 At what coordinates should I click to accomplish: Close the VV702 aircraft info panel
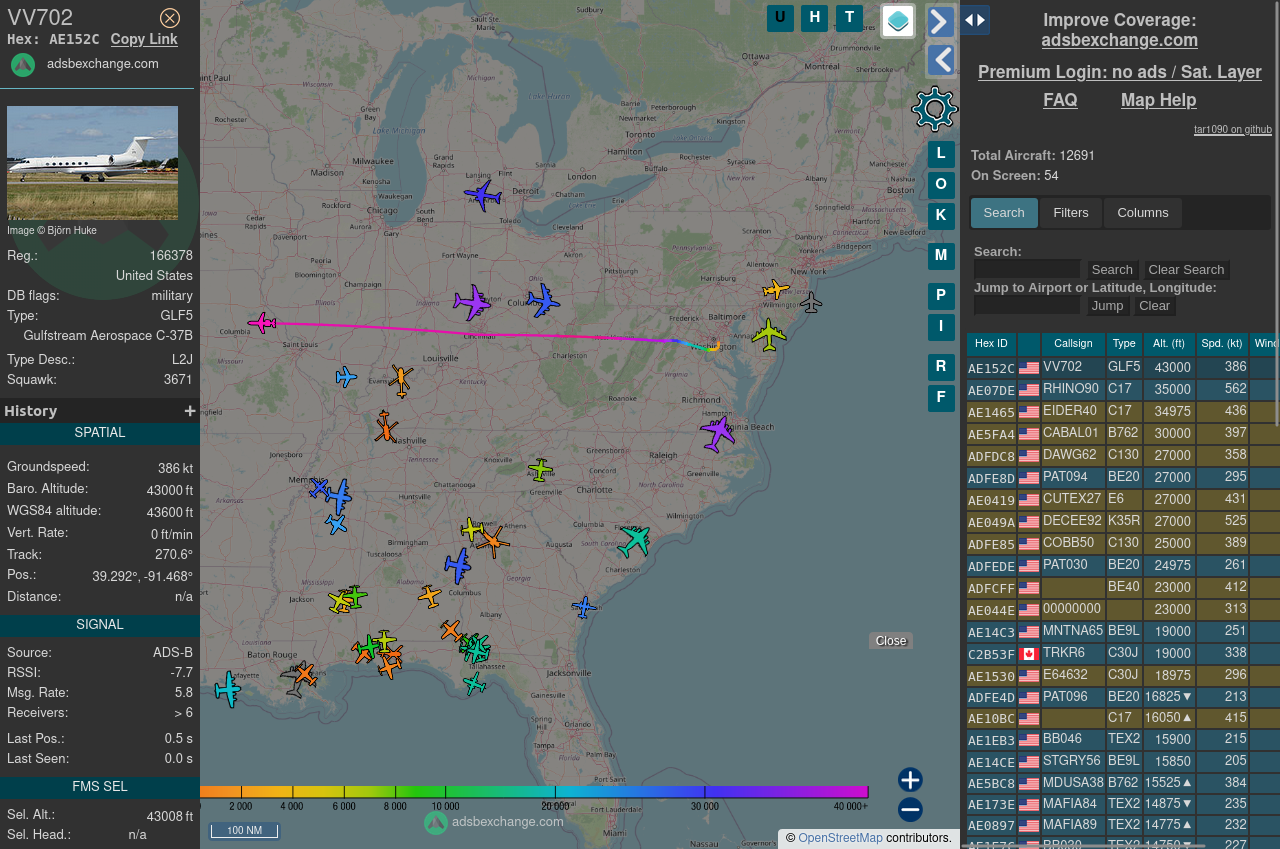(170, 18)
